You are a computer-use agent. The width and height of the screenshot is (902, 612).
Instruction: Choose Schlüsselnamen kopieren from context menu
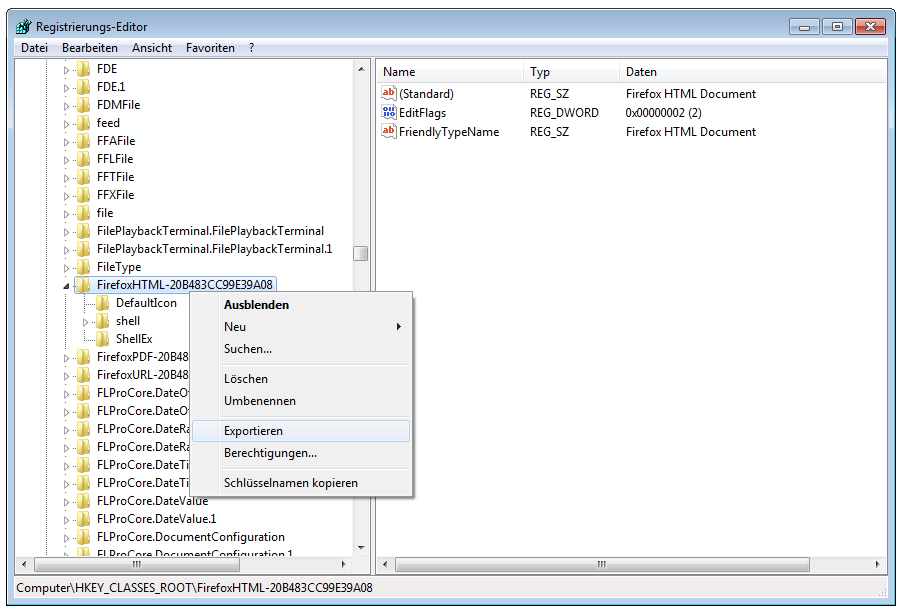290,483
